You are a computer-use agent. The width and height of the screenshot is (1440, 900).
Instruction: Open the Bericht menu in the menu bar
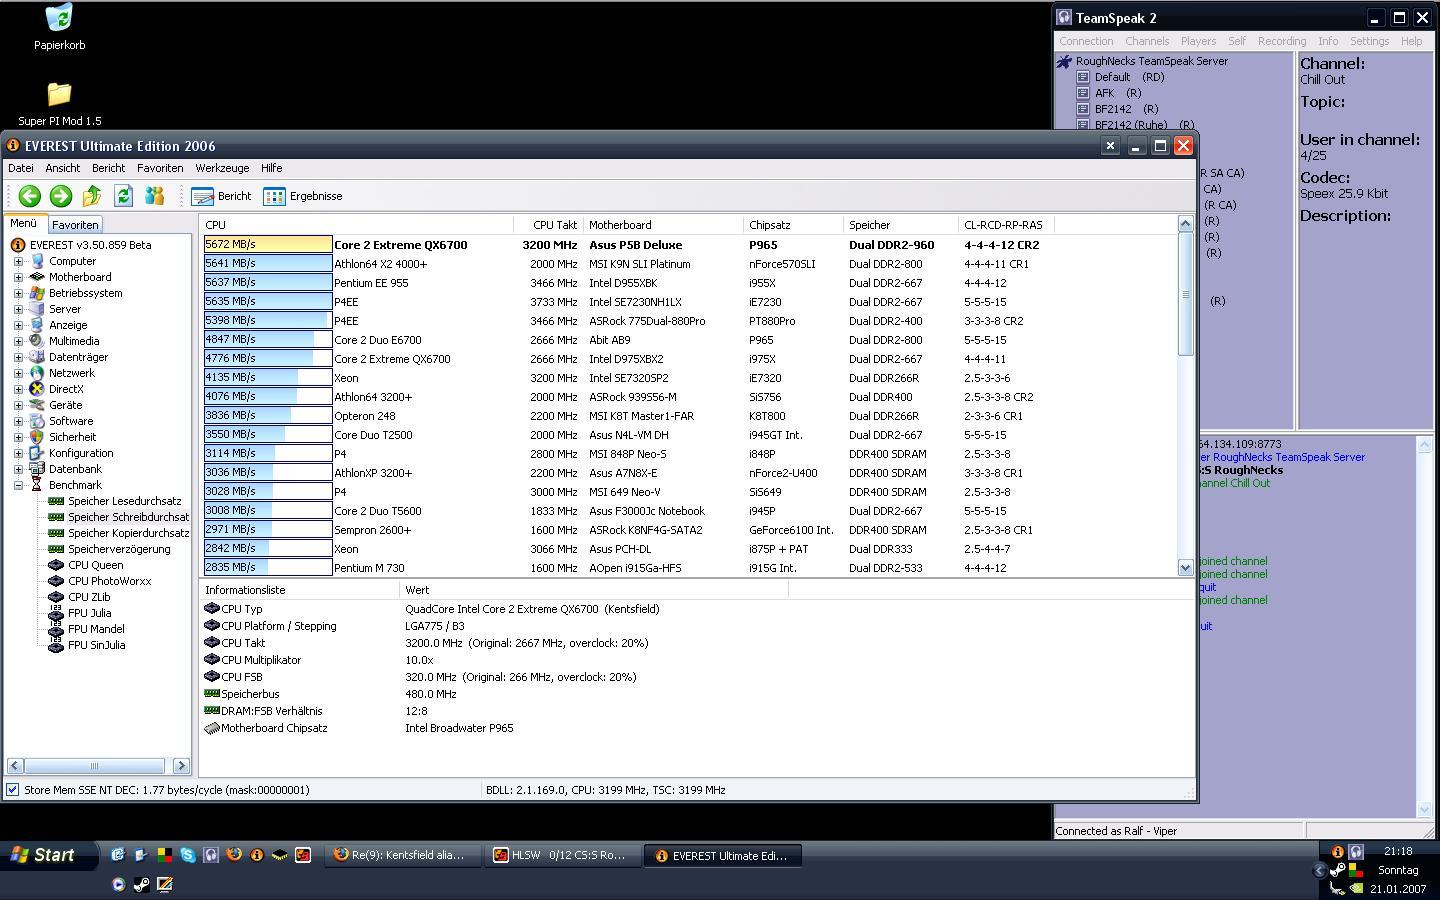click(x=108, y=168)
